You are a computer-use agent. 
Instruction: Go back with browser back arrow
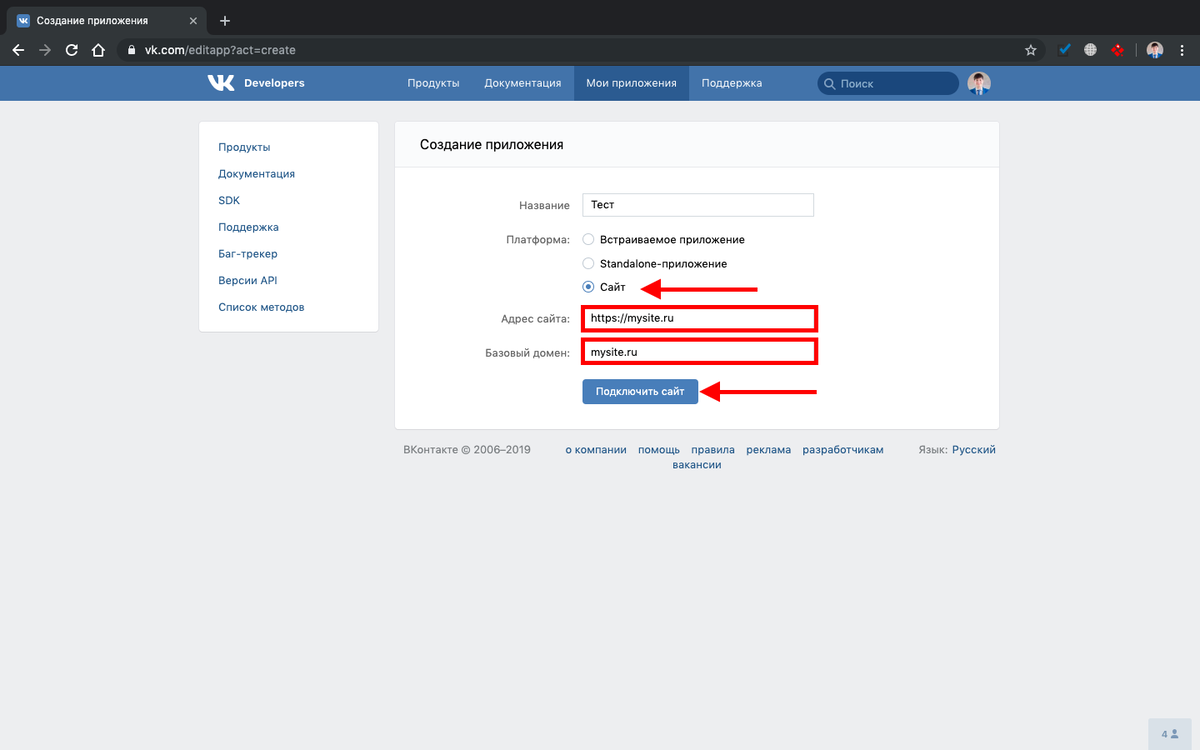click(x=18, y=49)
